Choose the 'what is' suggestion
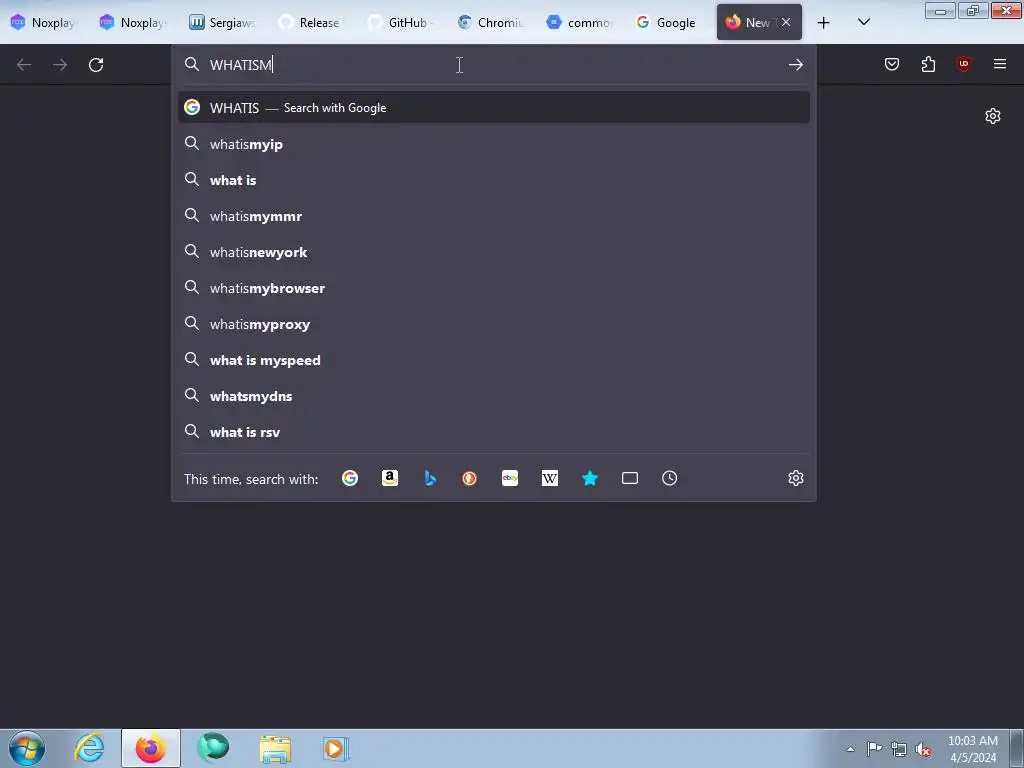This screenshot has width=1024, height=768. pos(494,180)
